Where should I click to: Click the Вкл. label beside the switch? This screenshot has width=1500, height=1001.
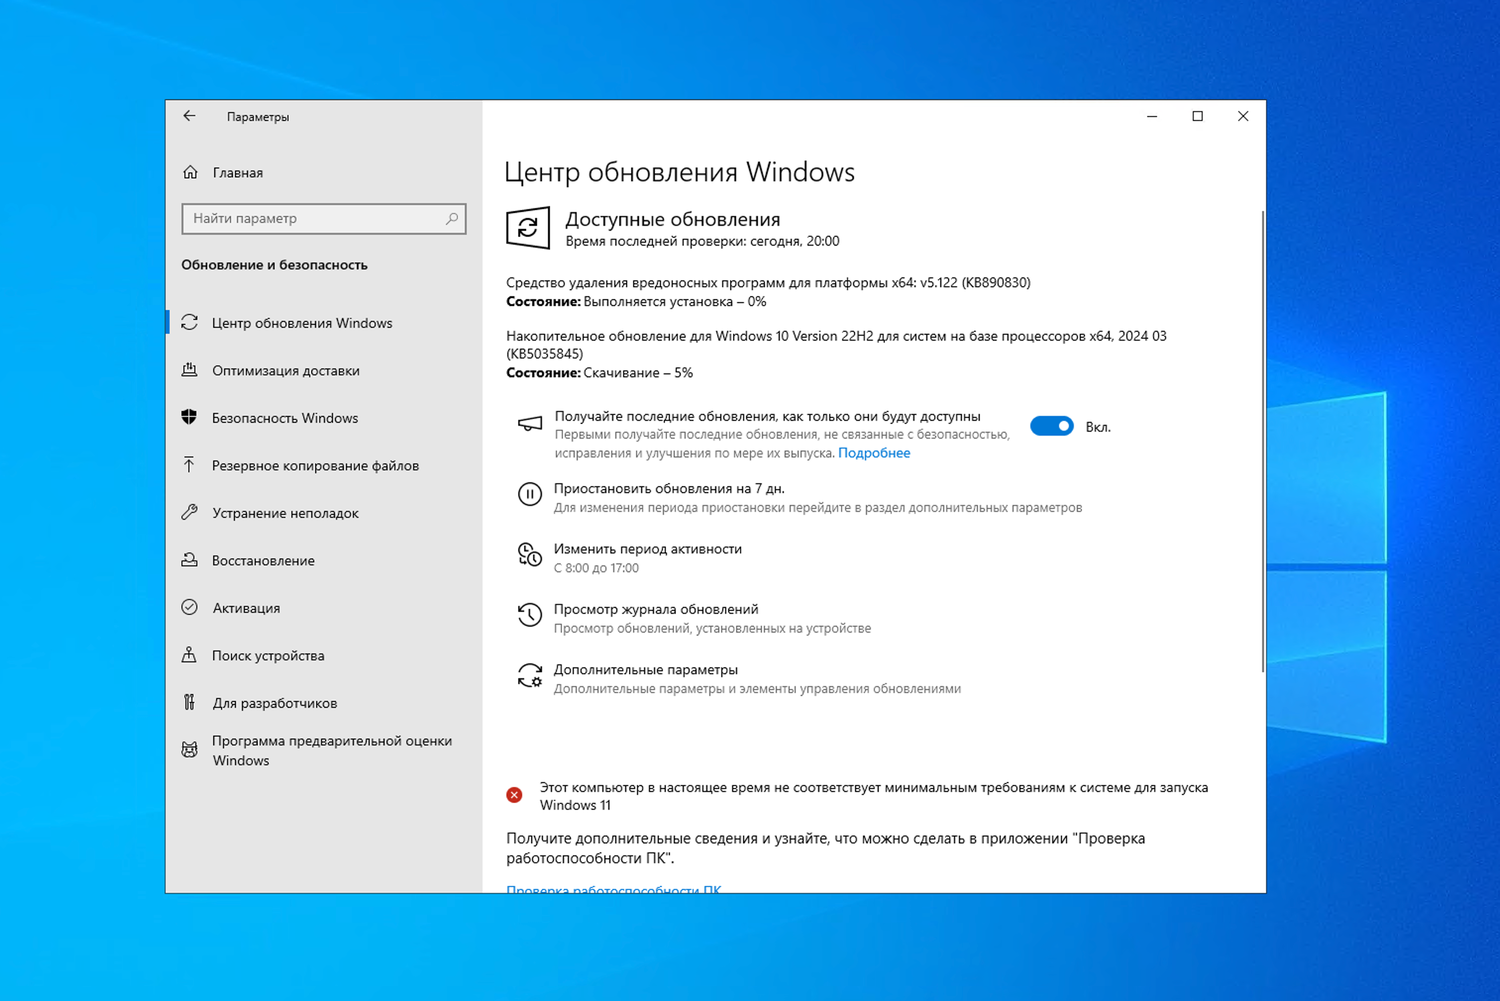click(1098, 427)
